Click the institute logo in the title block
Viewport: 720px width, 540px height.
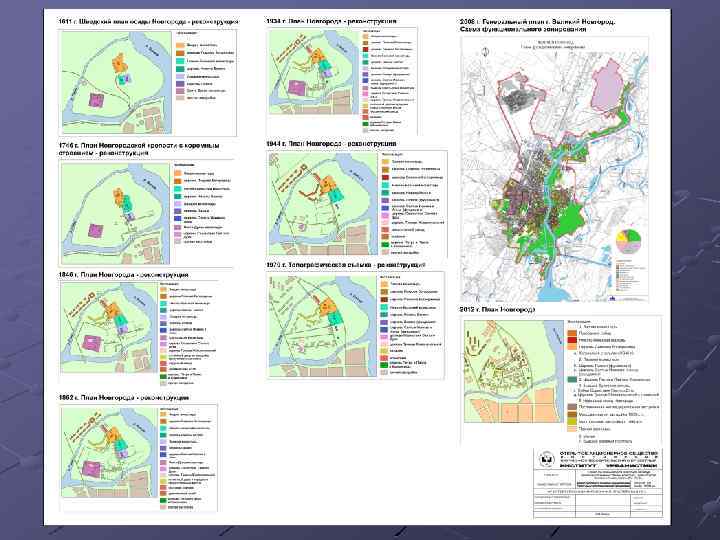pyautogui.click(x=546, y=459)
